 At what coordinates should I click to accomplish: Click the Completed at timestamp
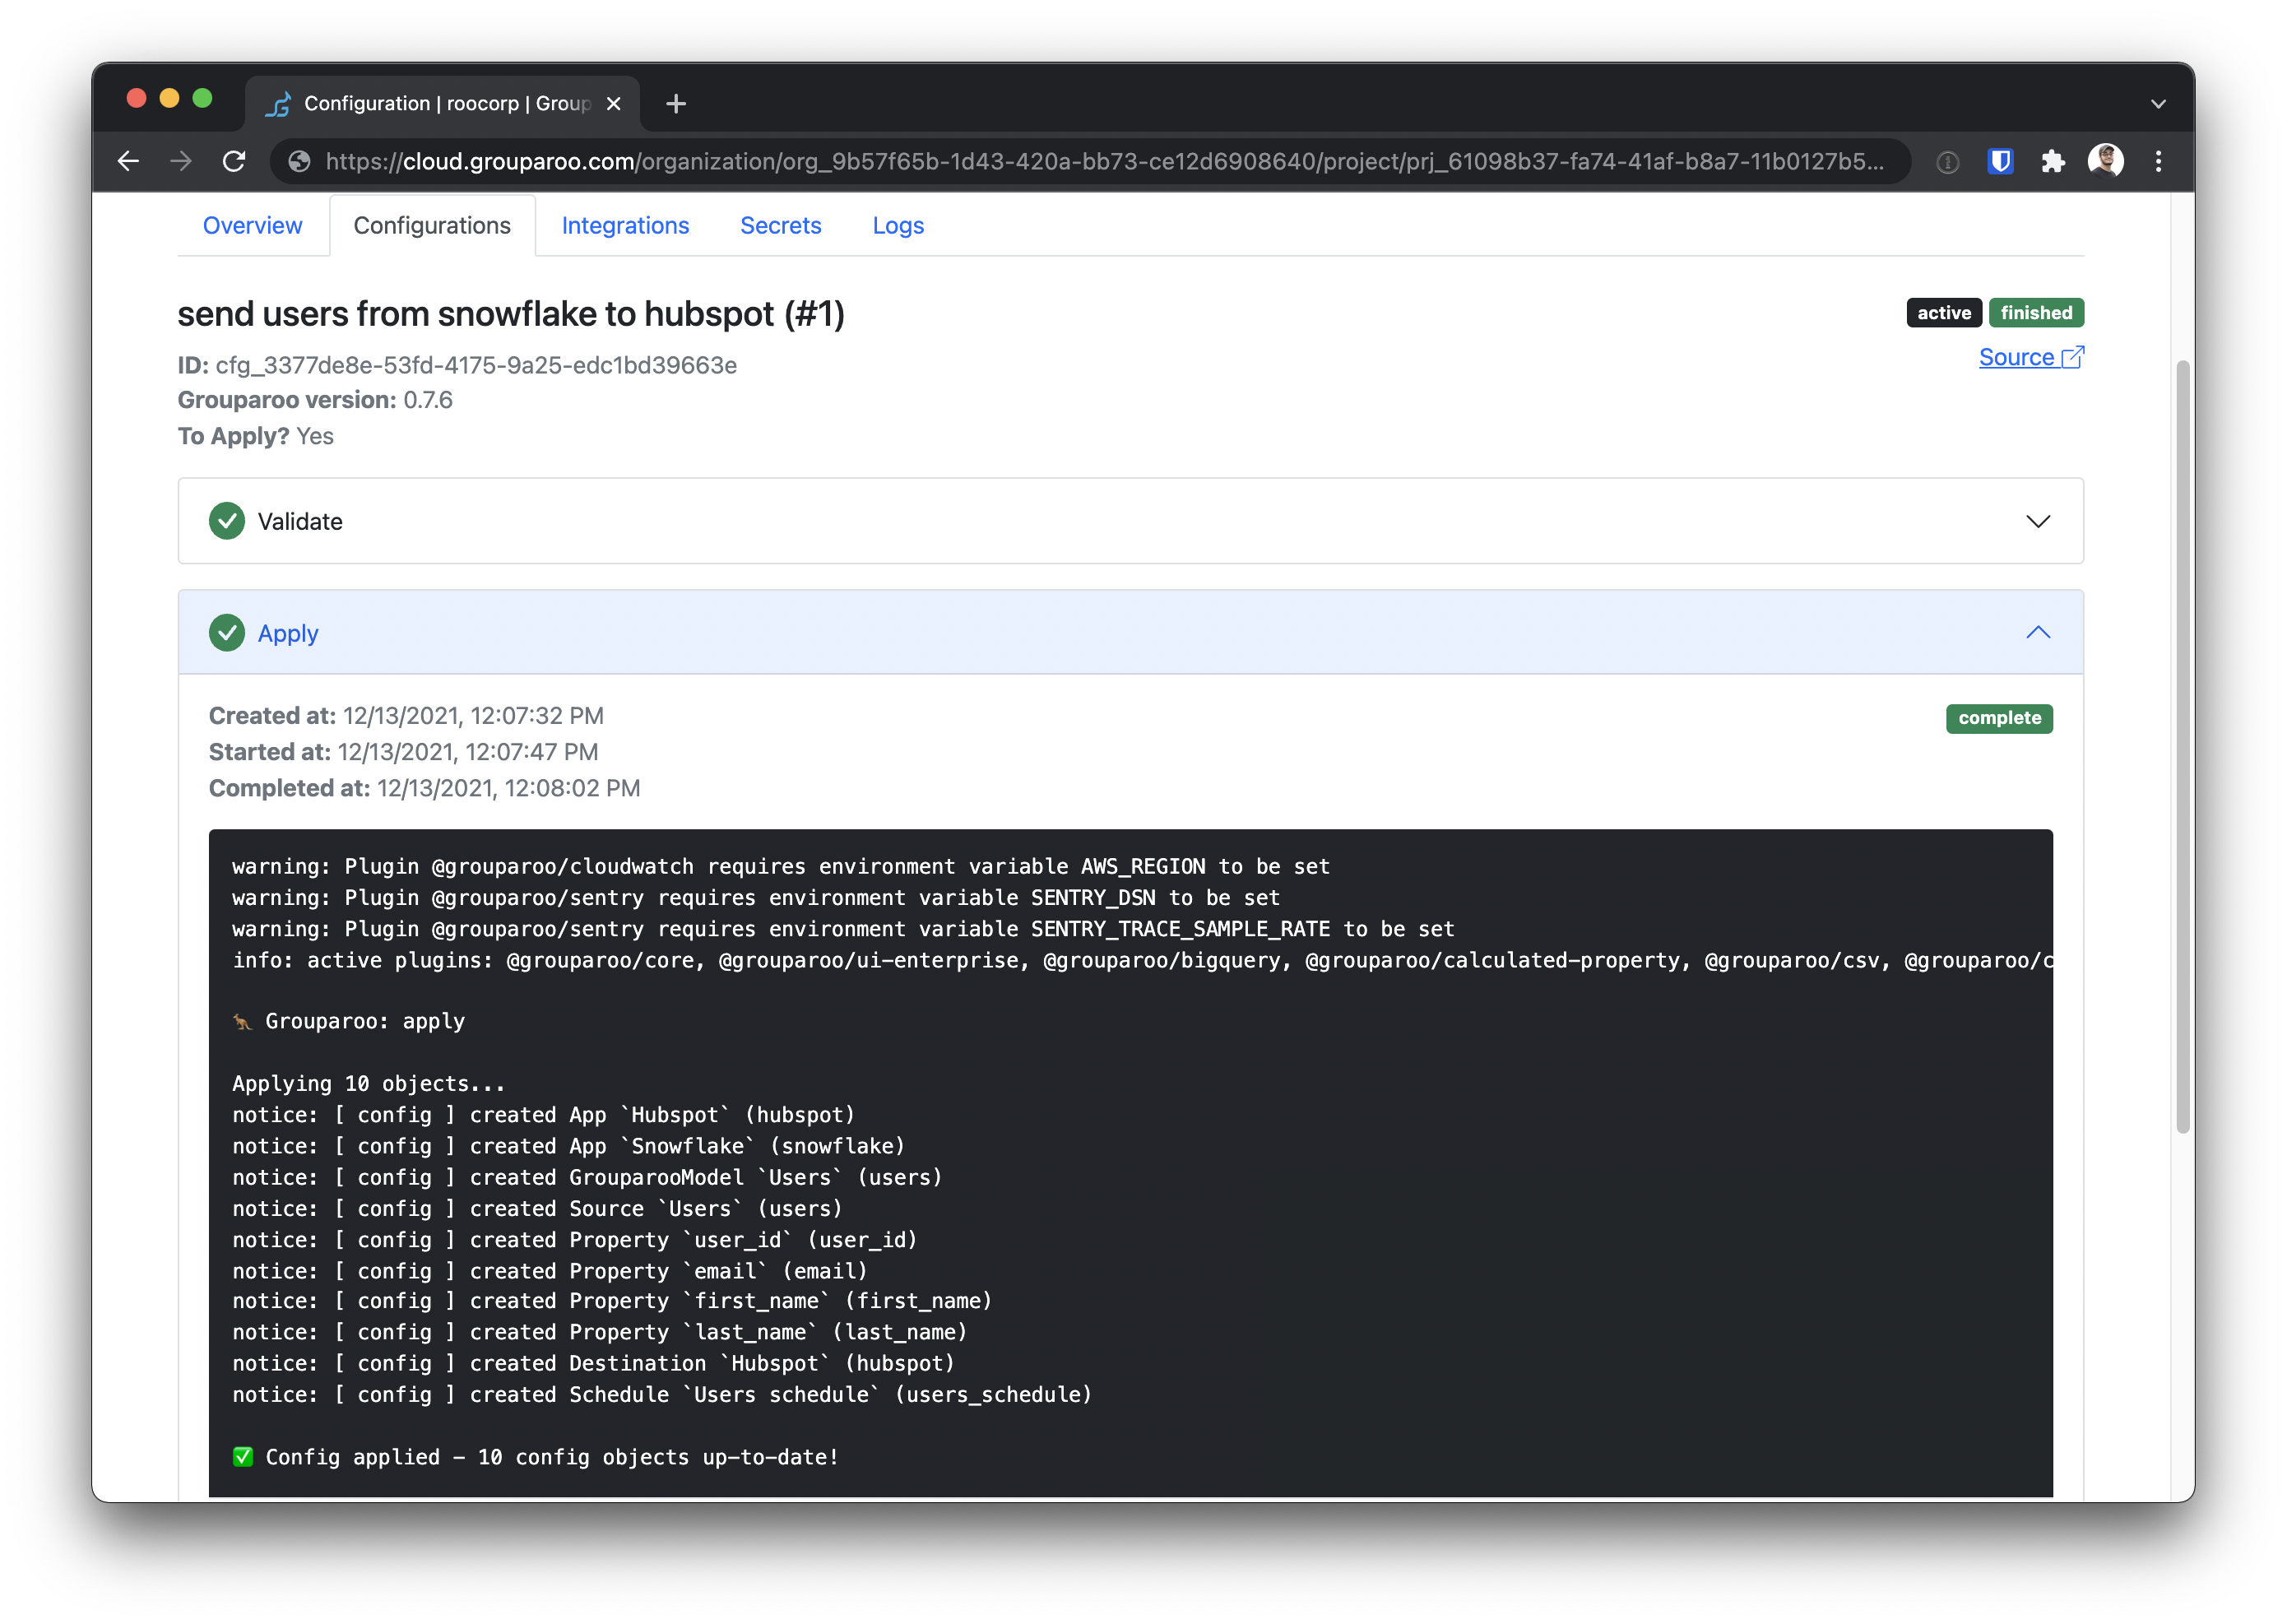424,788
